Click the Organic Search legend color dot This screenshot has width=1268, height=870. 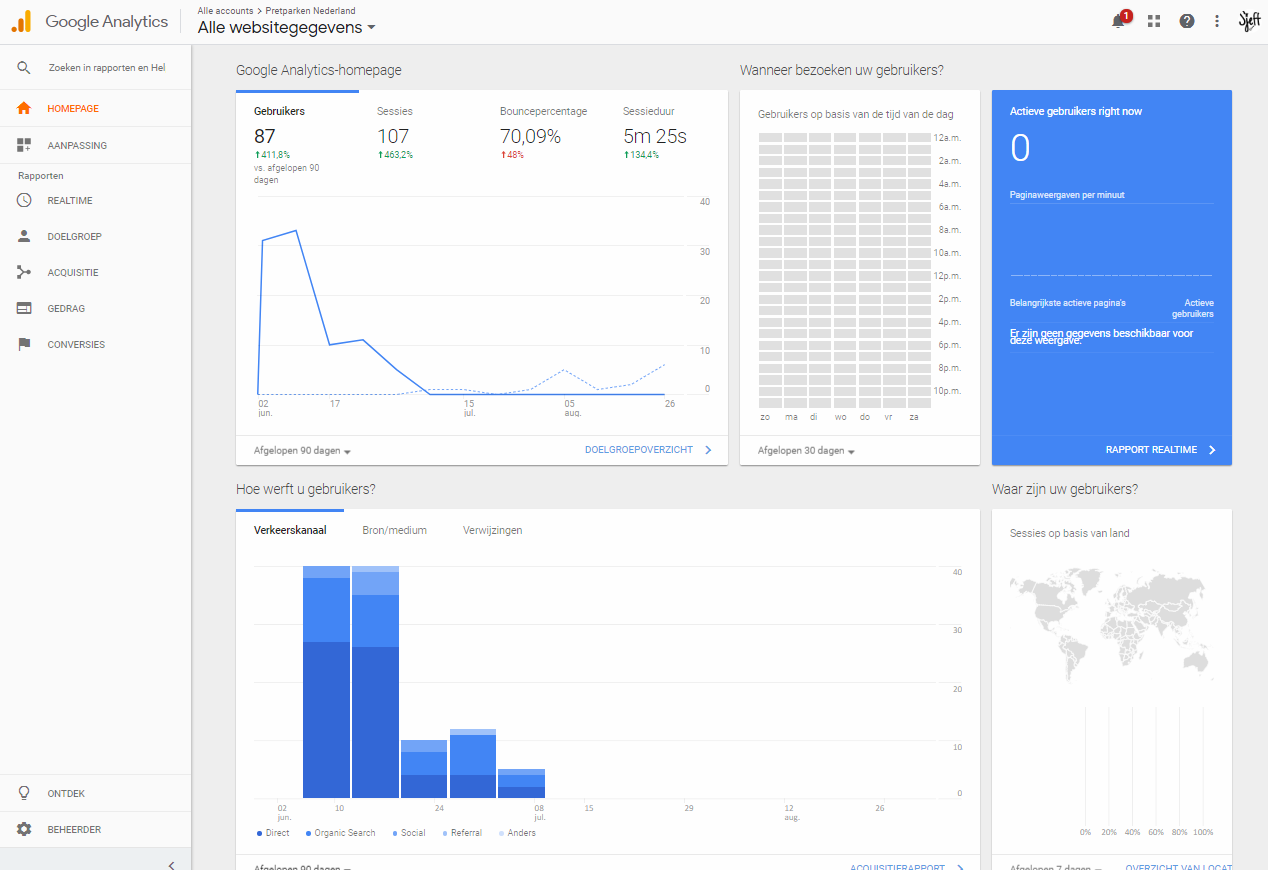(309, 833)
